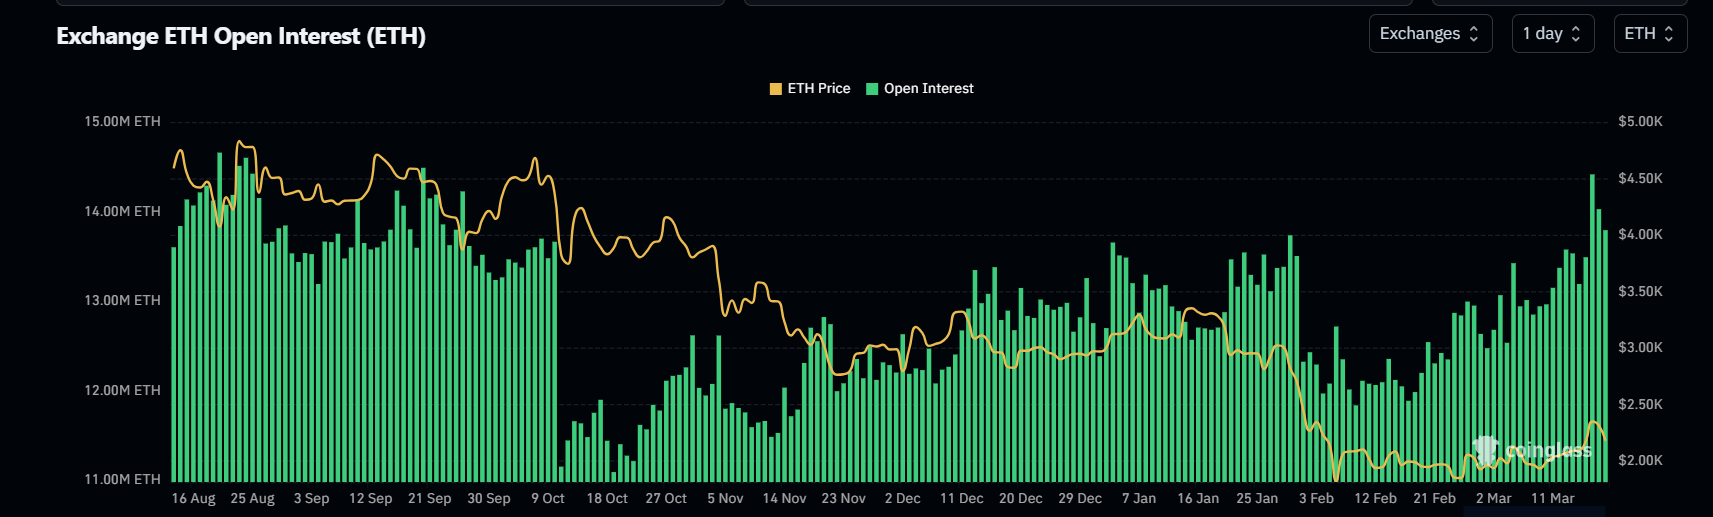Image resolution: width=1713 pixels, height=517 pixels.
Task: Click the $5.00K price axis label
Action: tap(1640, 122)
